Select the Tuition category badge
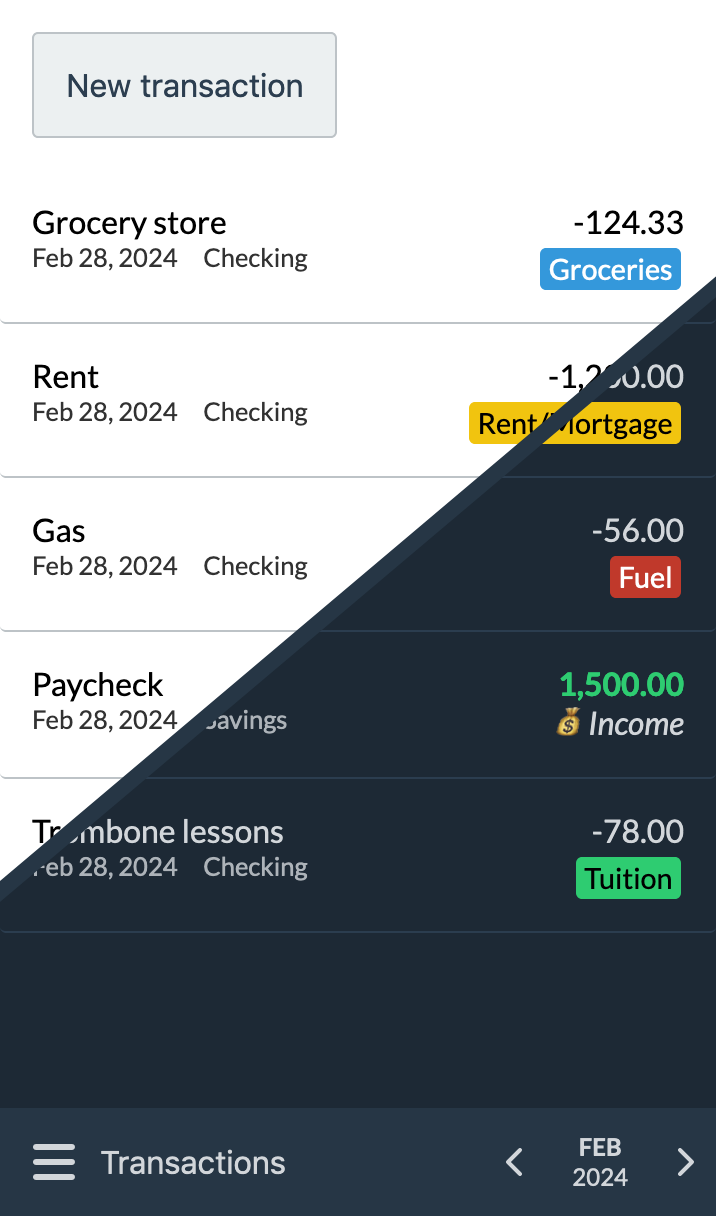The image size is (716, 1216). [x=628, y=878]
